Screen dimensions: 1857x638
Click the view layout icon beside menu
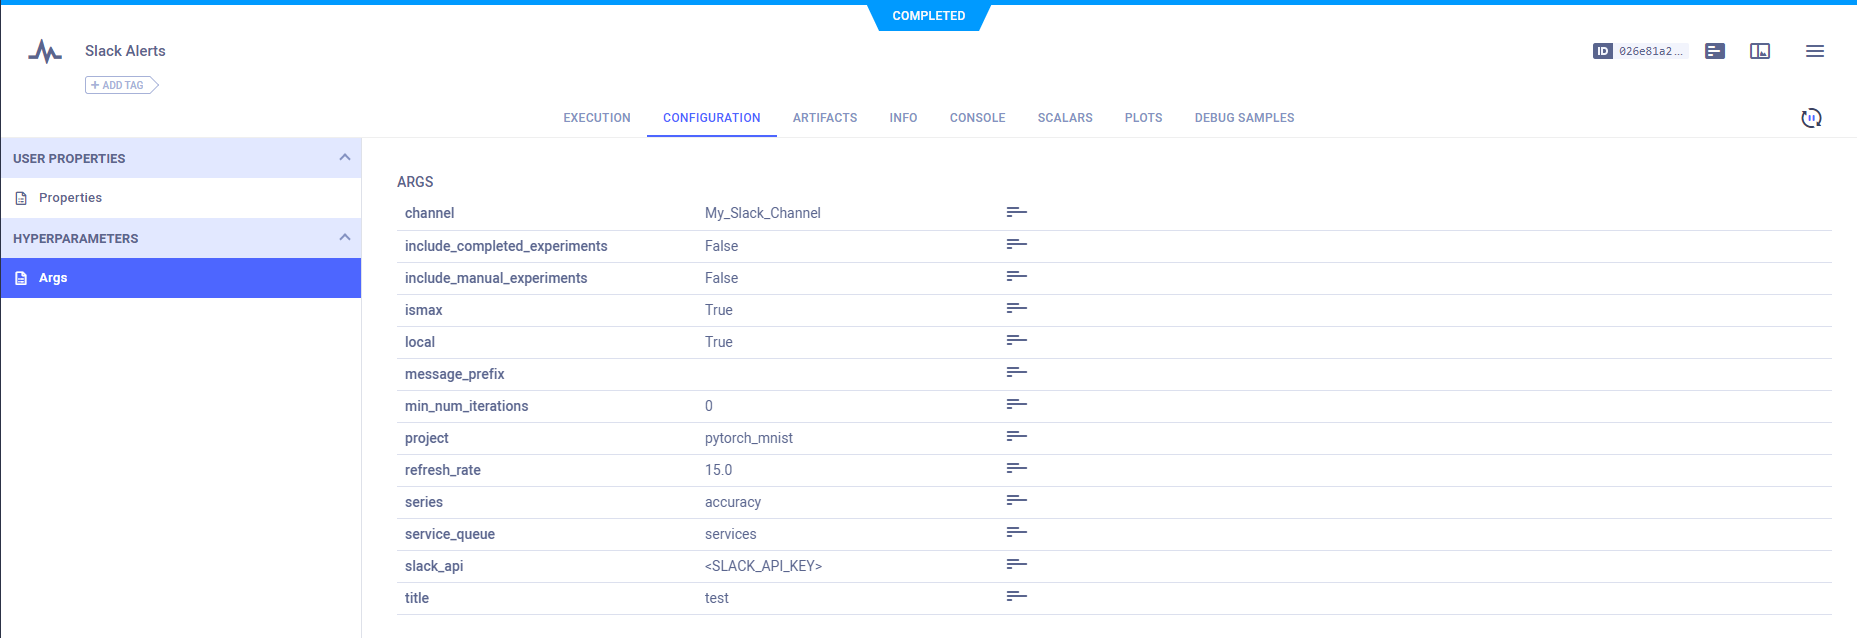pos(1760,51)
